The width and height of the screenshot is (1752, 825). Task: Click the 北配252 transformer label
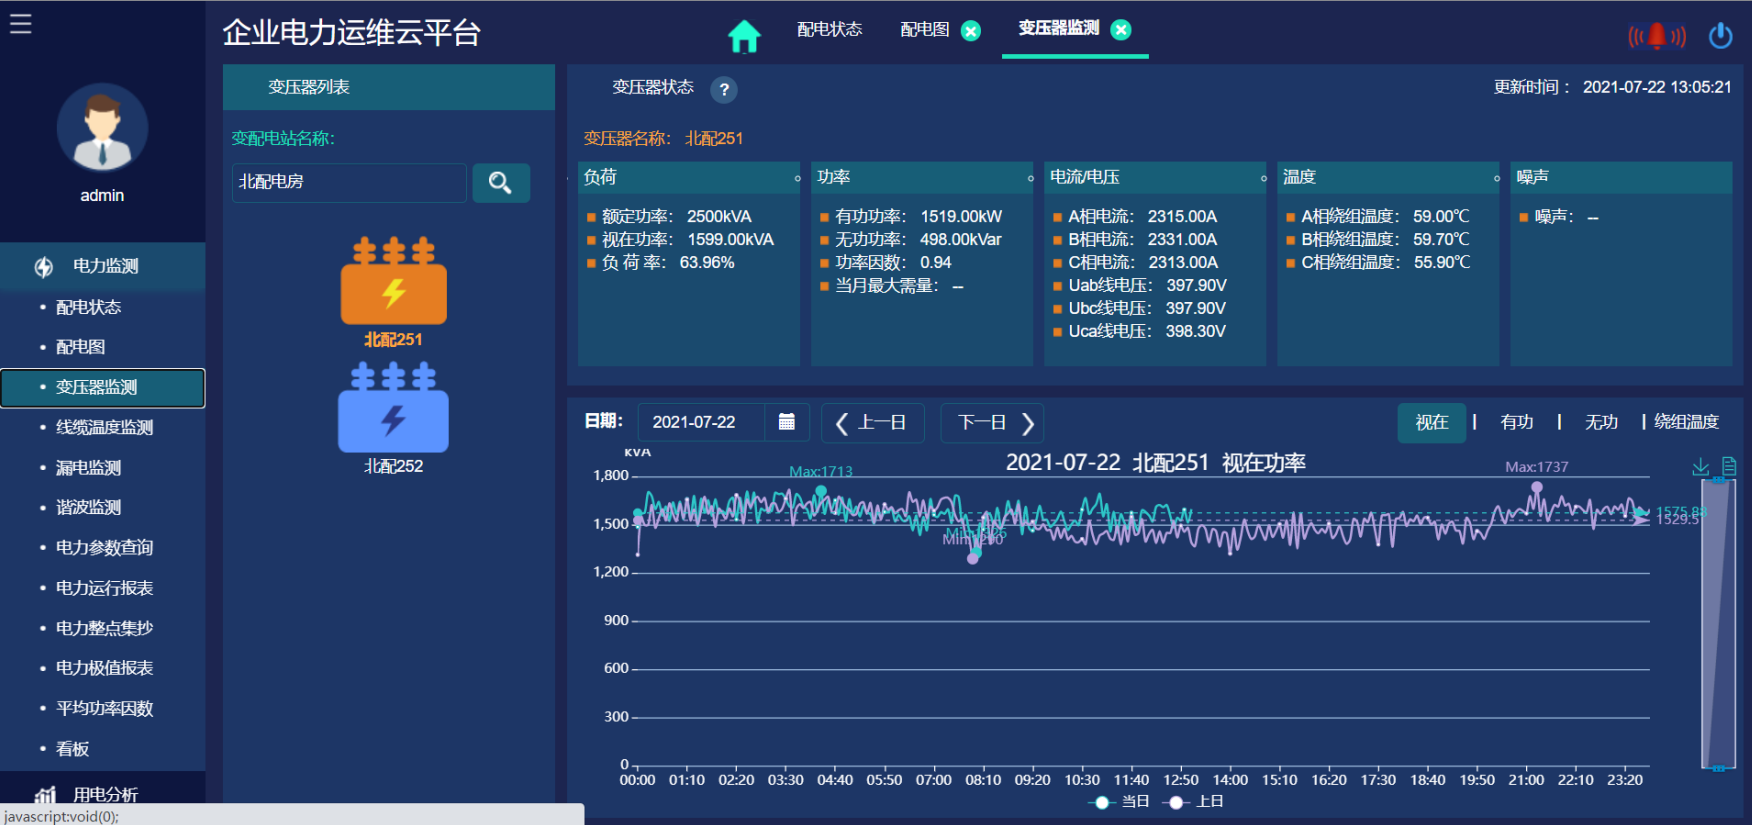coord(394,466)
